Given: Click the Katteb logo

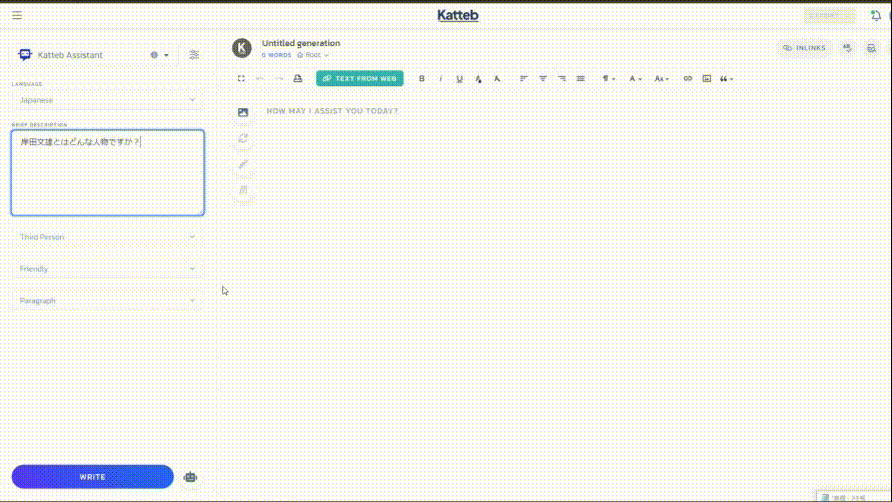Looking at the screenshot, I should point(457,15).
